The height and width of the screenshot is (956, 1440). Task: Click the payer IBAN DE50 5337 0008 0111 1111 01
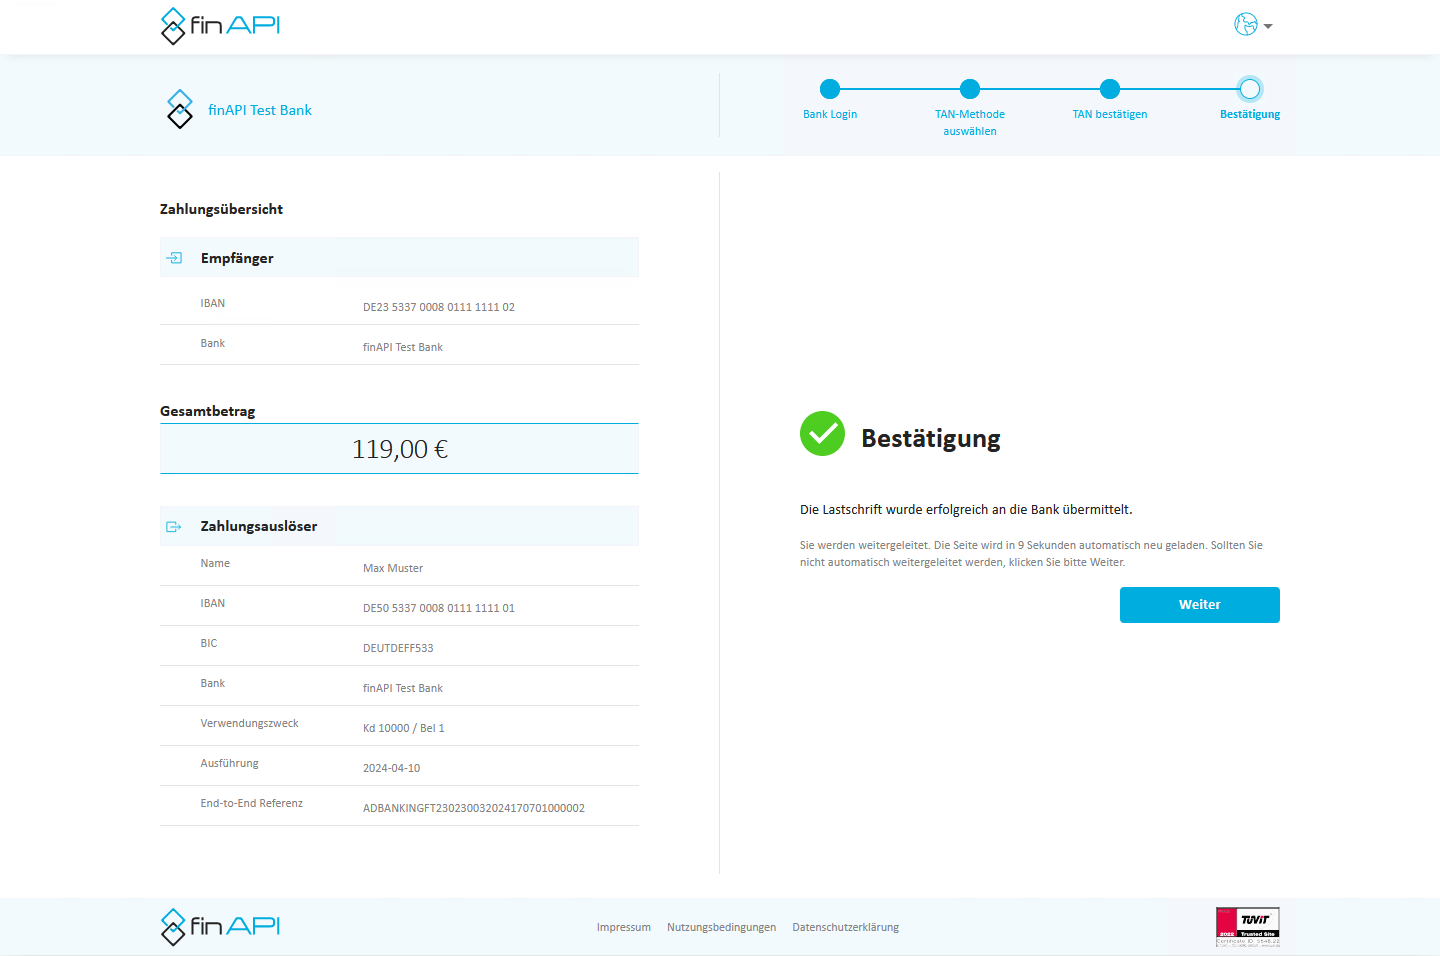(x=439, y=608)
